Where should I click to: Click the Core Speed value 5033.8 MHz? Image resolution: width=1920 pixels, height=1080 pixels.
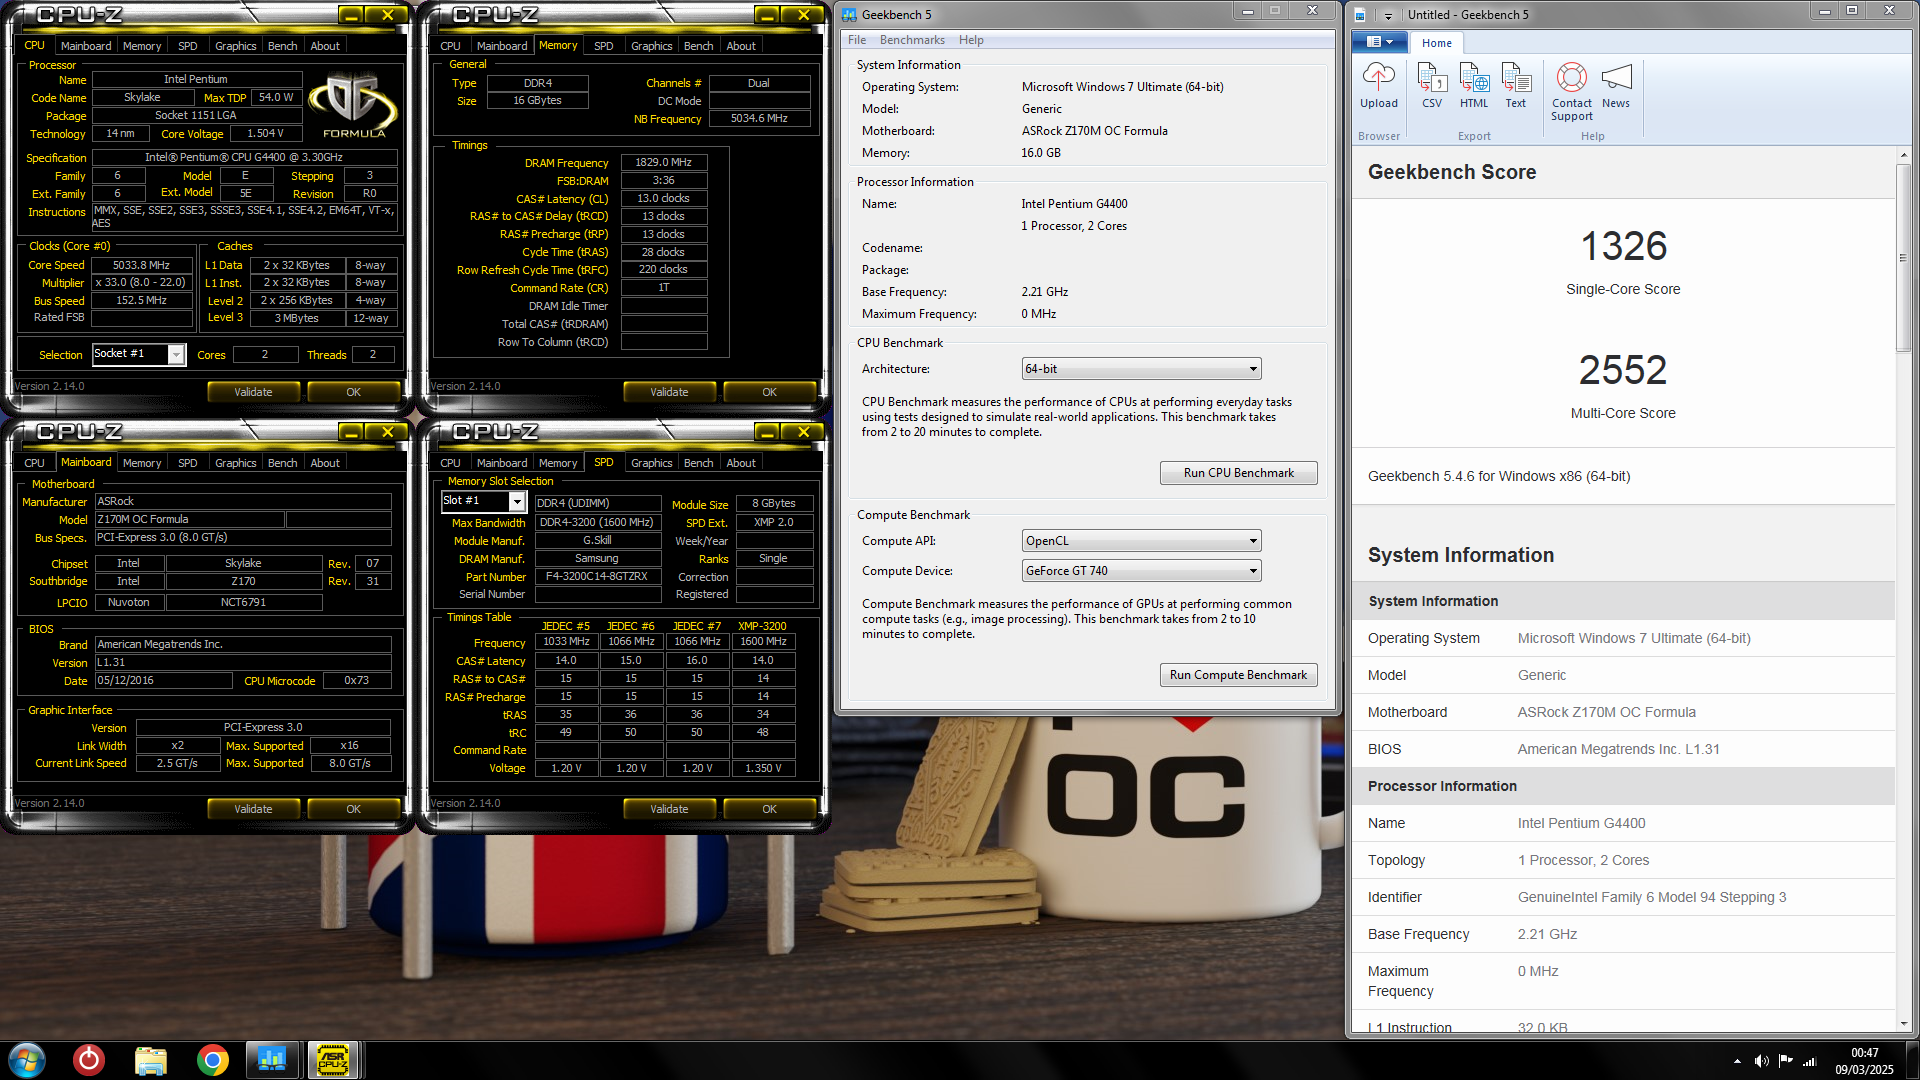[141, 266]
